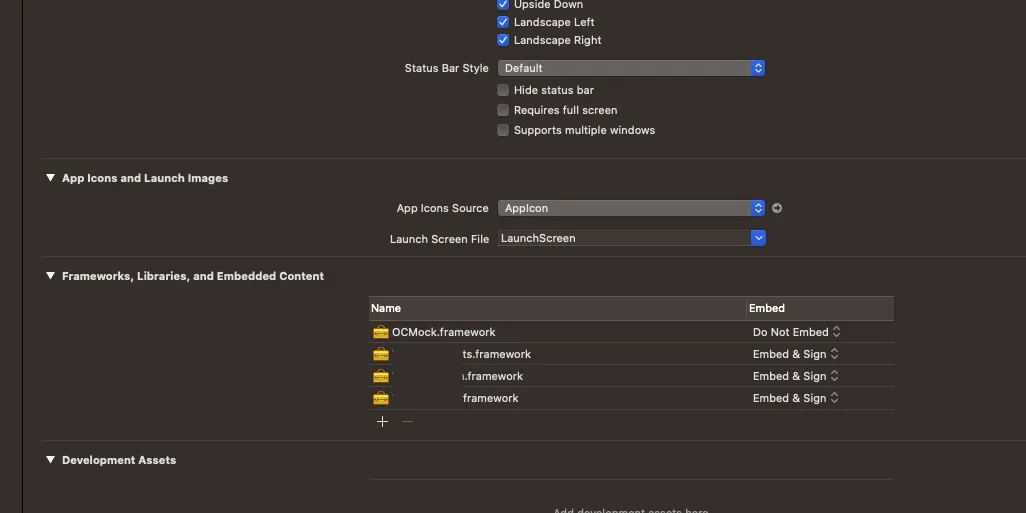1026x513 pixels.
Task: Toggle Supports multiple windows checkbox
Action: coord(503,130)
